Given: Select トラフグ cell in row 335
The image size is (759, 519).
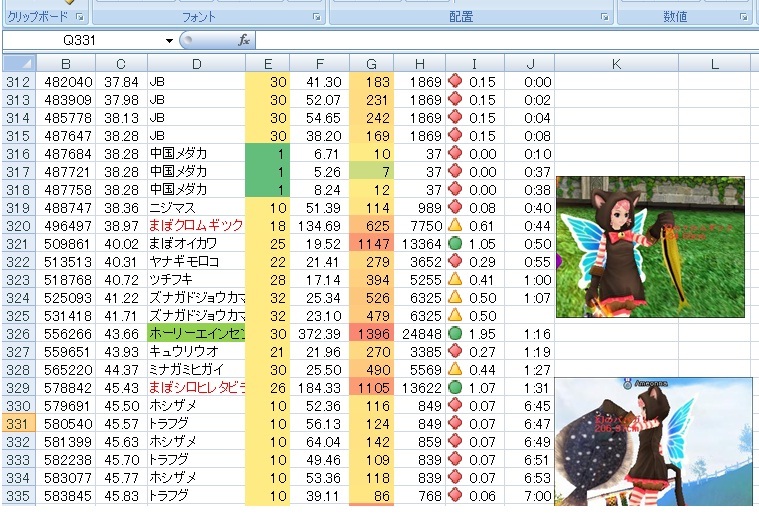Looking at the screenshot, I should [x=197, y=496].
